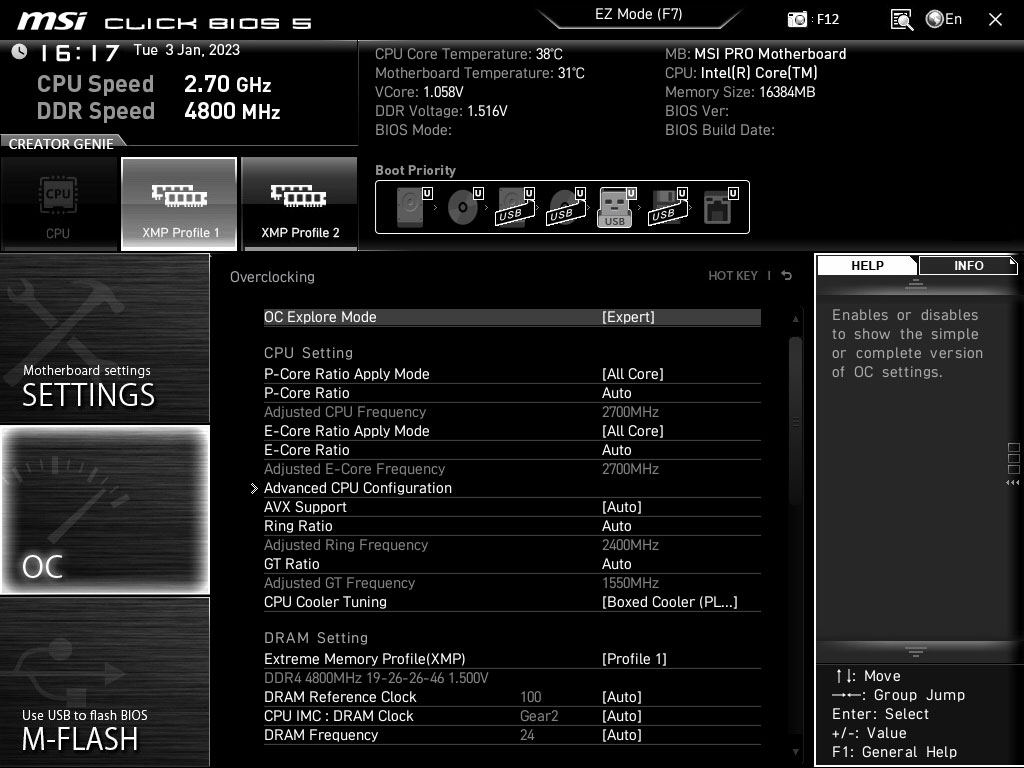Switch to the INFO tab

click(967, 265)
